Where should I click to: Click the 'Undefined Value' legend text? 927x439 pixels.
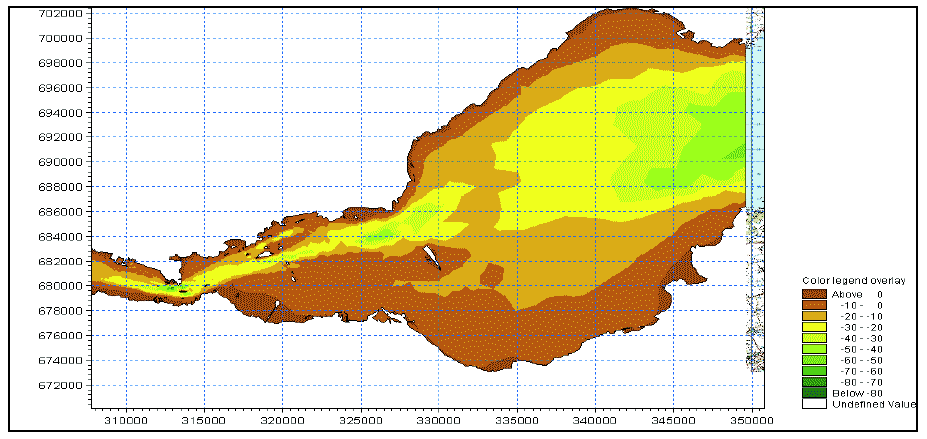875,404
